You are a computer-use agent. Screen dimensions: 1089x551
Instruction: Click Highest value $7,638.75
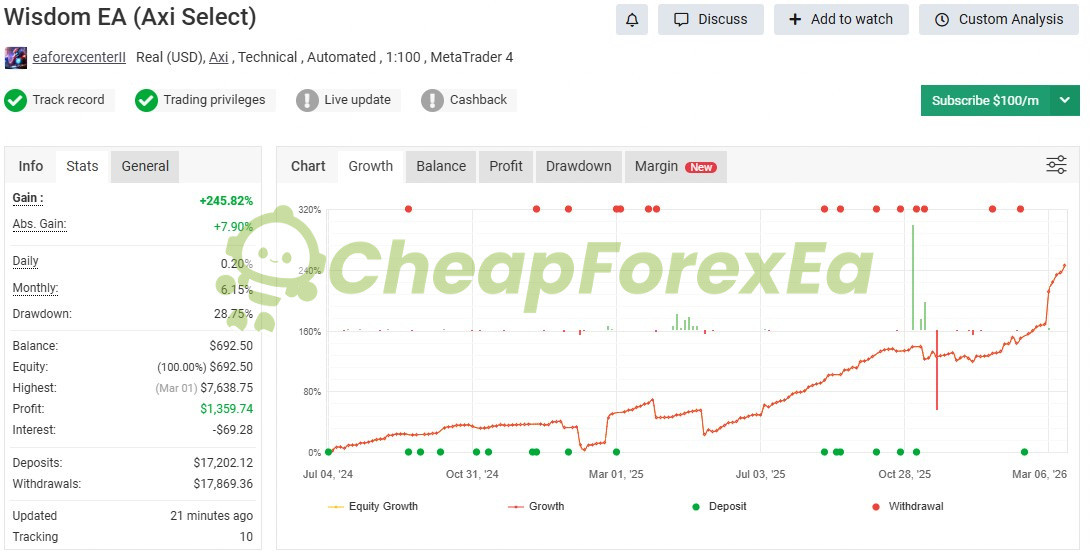tap(226, 388)
